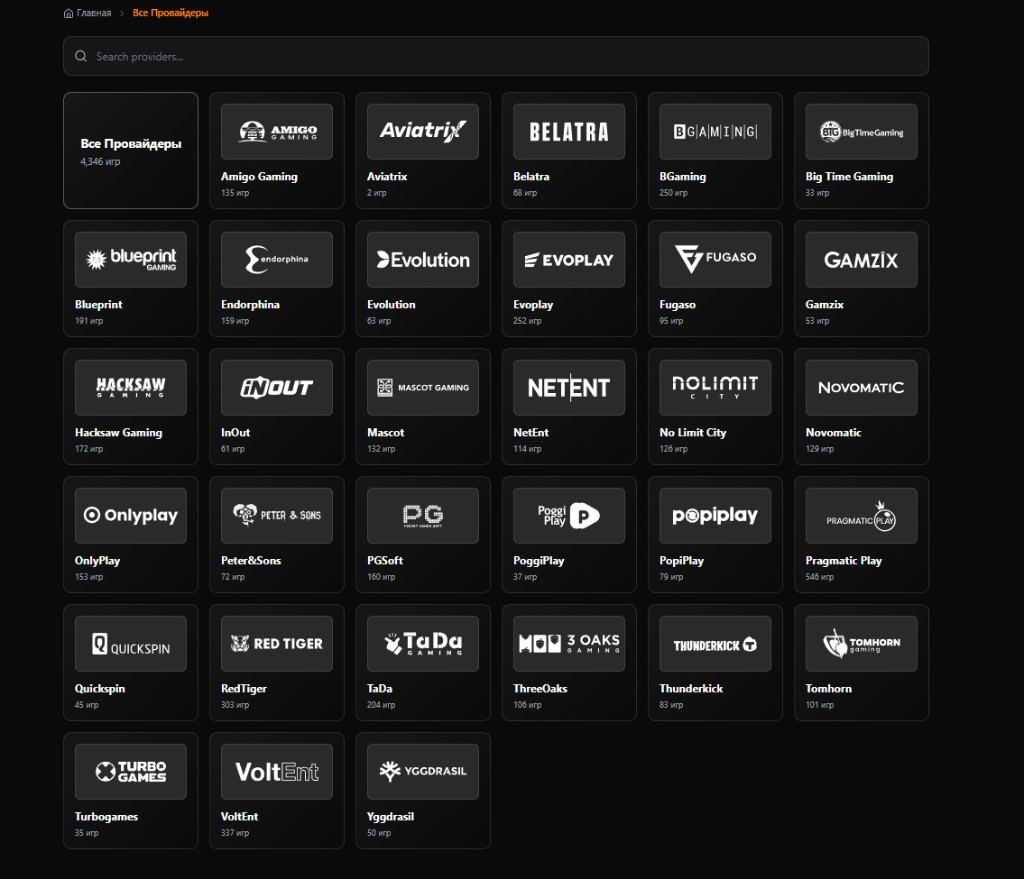This screenshot has width=1024, height=879.
Task: Click the Quickspin logo
Action: point(131,643)
